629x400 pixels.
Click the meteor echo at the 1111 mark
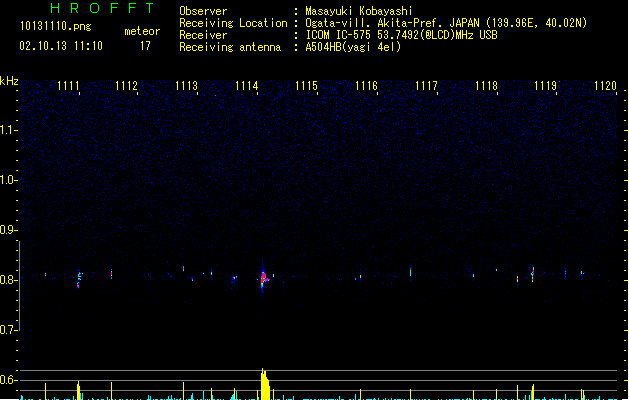click(79, 278)
